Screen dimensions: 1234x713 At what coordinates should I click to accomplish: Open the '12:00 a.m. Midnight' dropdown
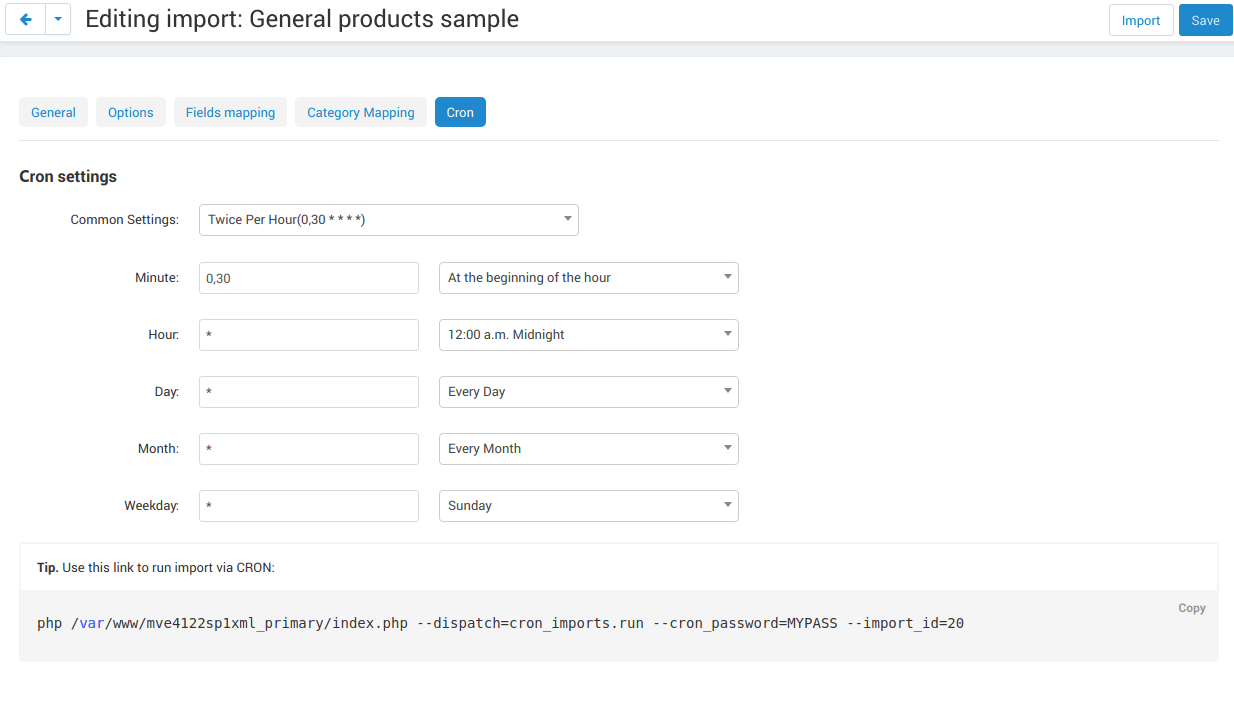tap(589, 335)
